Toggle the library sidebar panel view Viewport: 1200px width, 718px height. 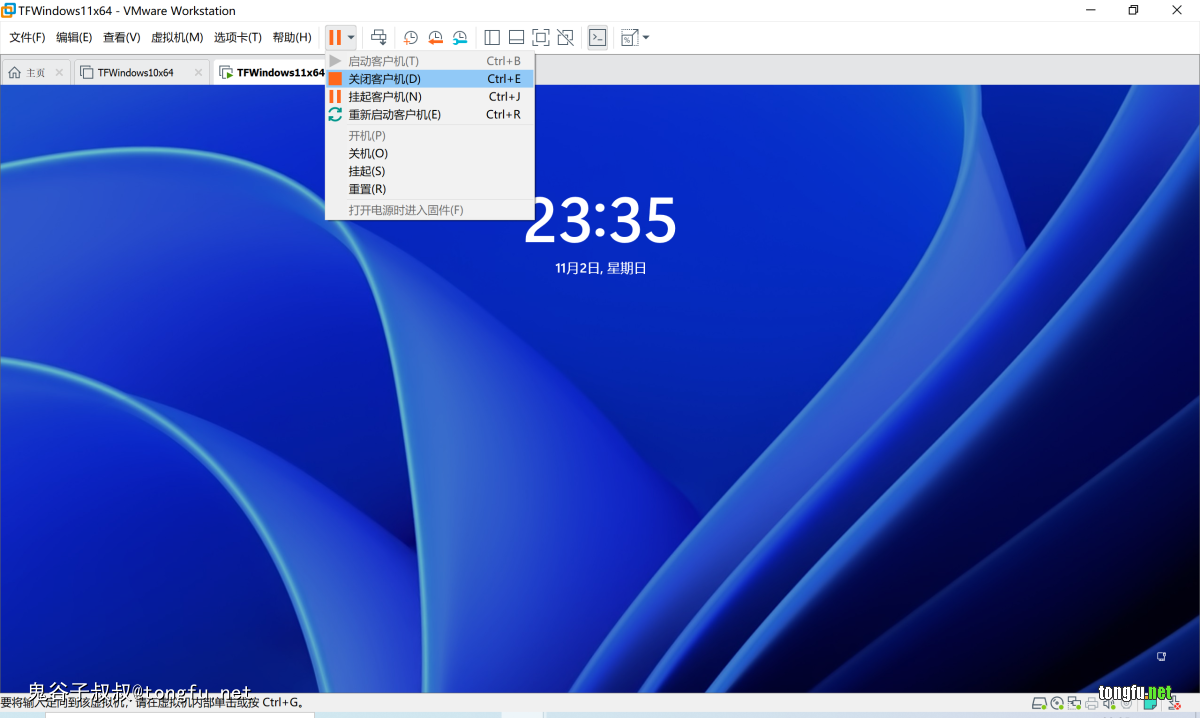[x=492, y=38]
